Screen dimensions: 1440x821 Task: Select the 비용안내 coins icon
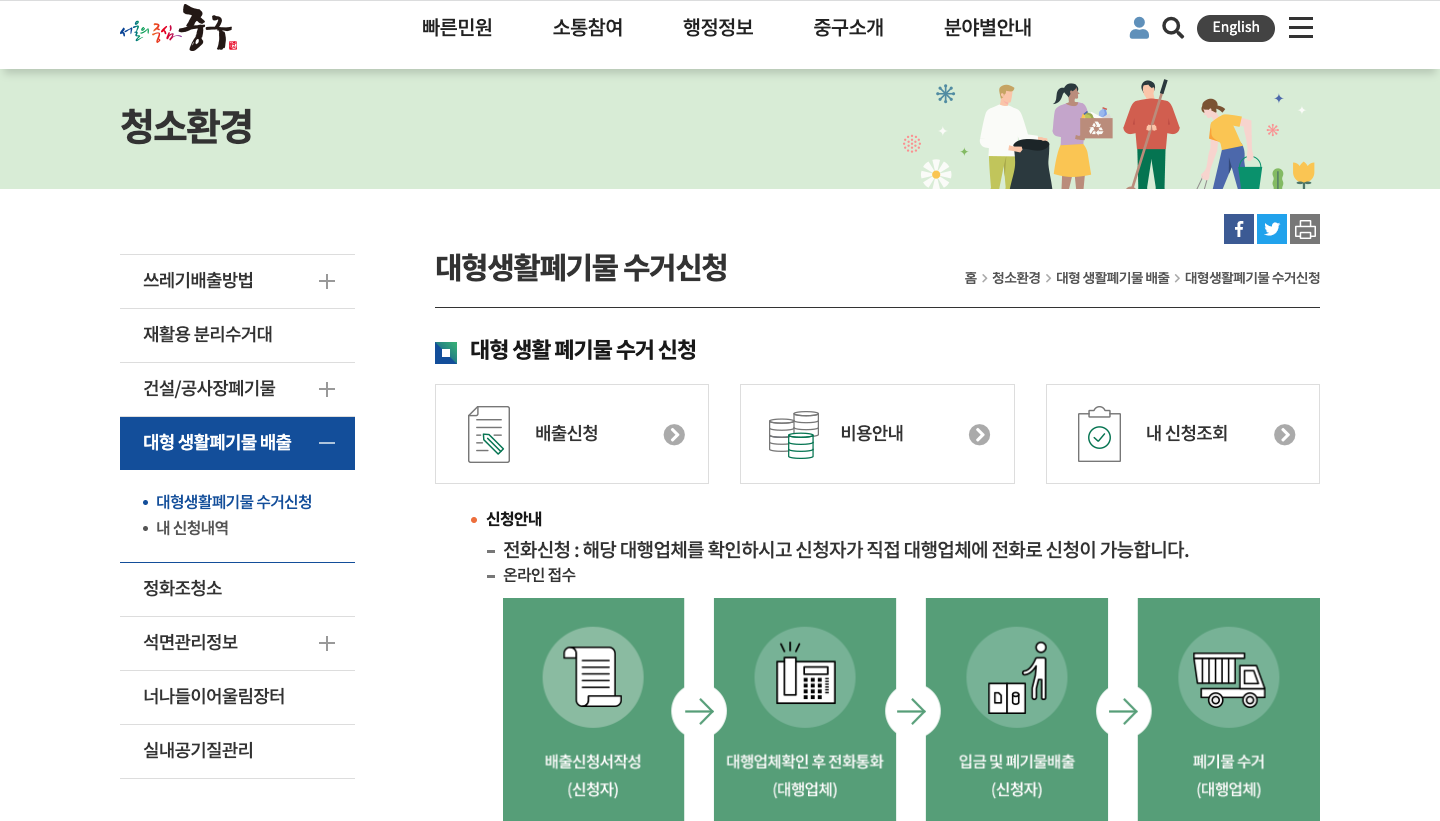[x=793, y=433]
